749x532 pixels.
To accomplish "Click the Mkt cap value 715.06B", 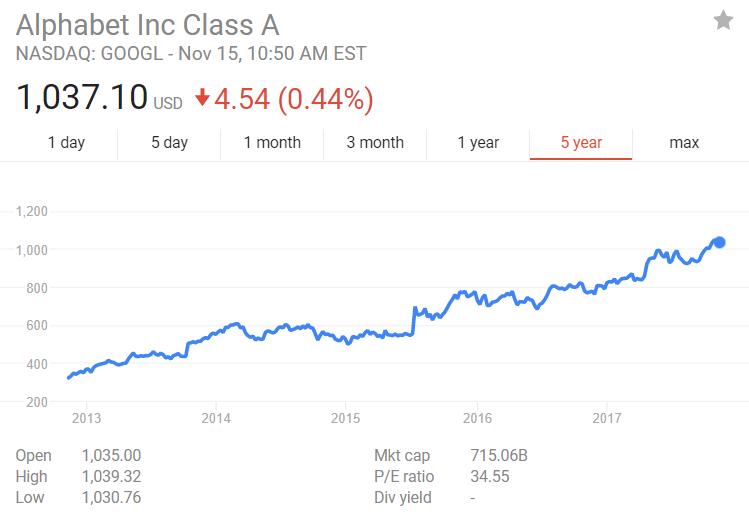I will [x=498, y=456].
